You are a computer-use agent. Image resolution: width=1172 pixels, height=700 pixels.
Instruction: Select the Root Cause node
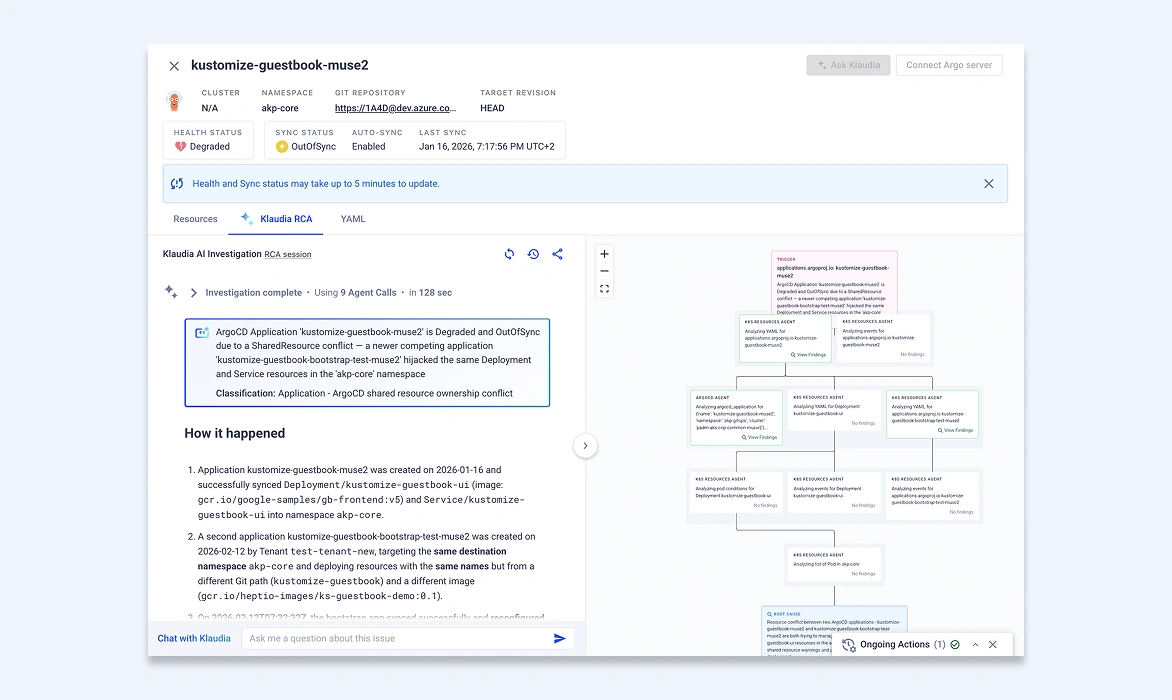click(834, 631)
